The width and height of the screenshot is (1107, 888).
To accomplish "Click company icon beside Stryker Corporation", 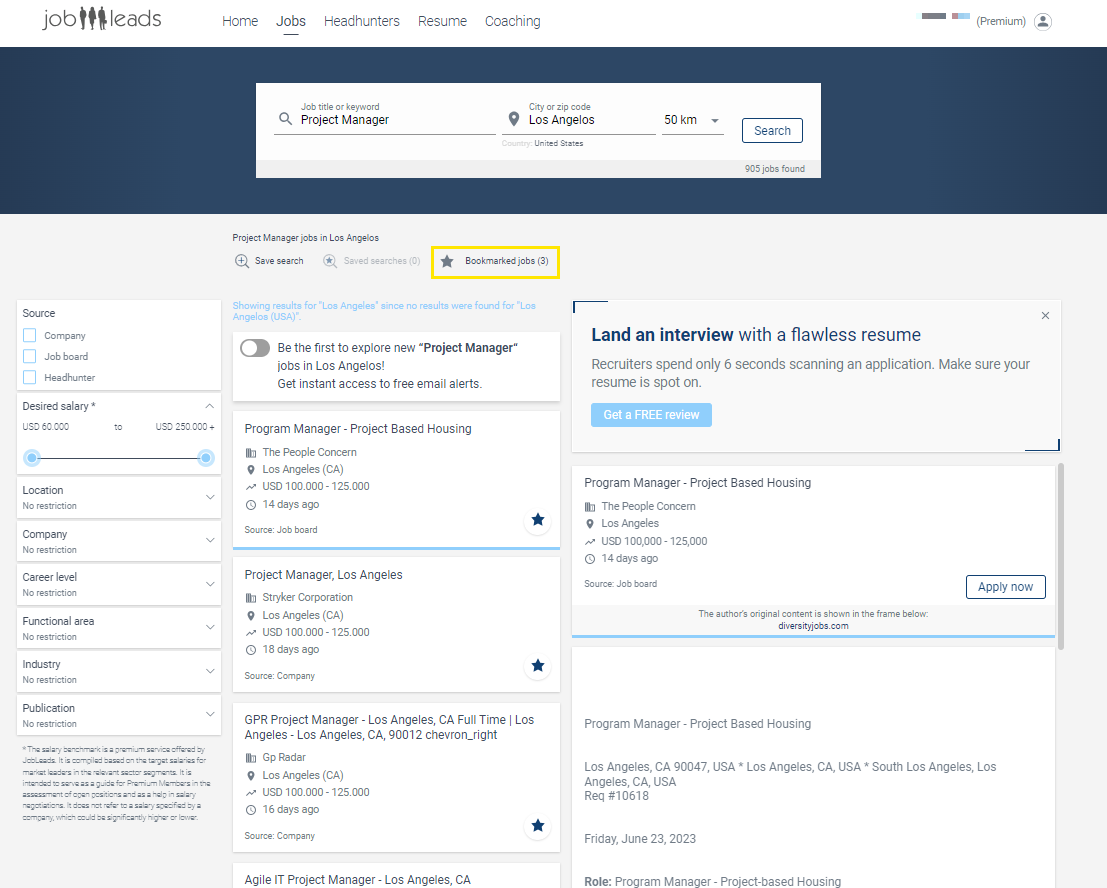I will (x=251, y=598).
